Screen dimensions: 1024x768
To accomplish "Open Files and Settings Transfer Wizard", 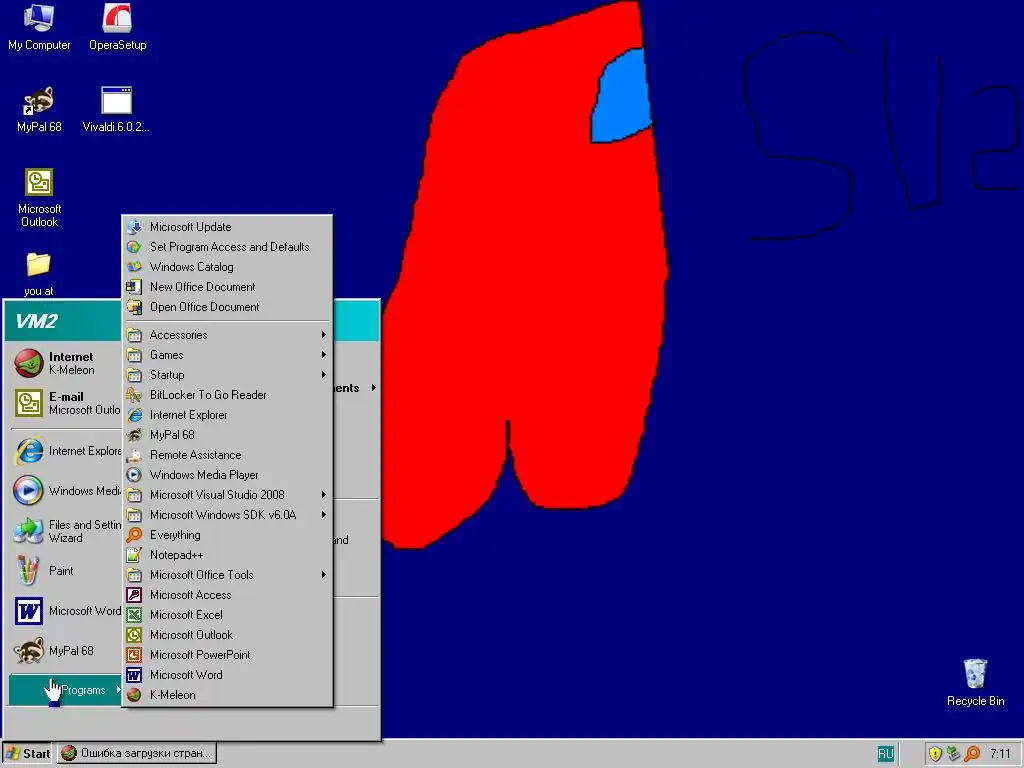I will (x=65, y=531).
